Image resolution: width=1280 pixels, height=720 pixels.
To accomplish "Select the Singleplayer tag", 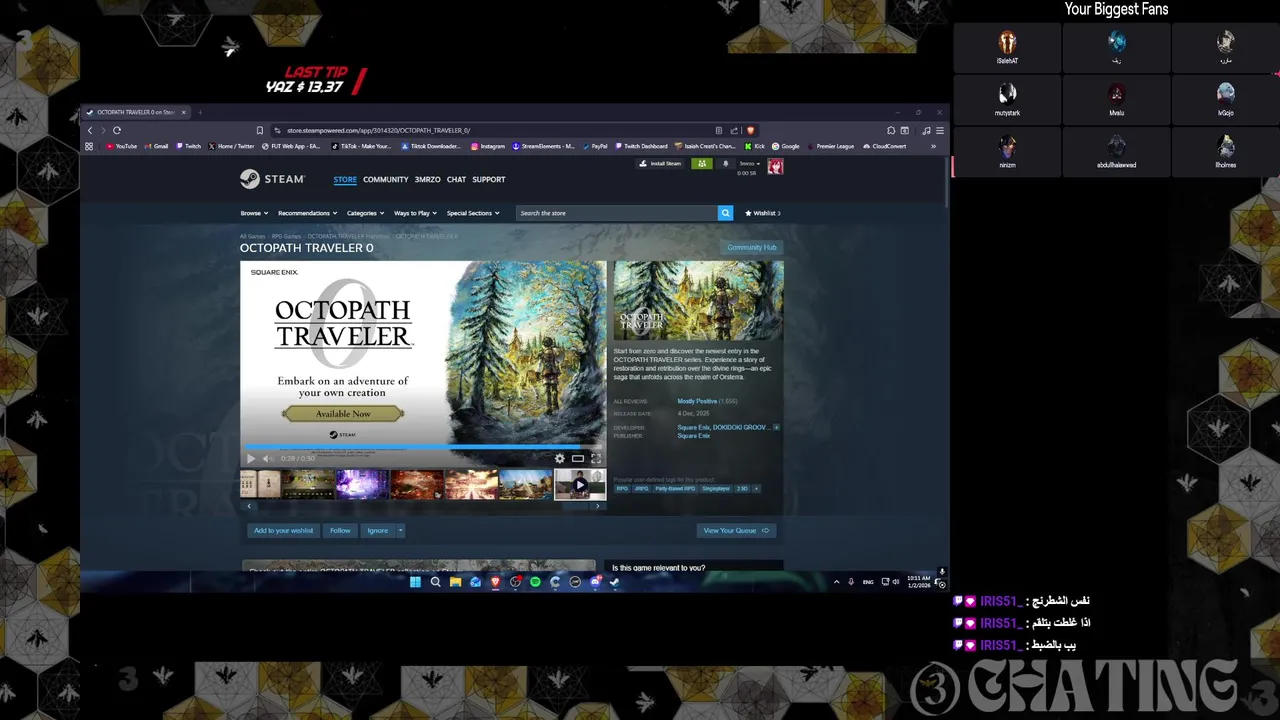I will coord(716,489).
